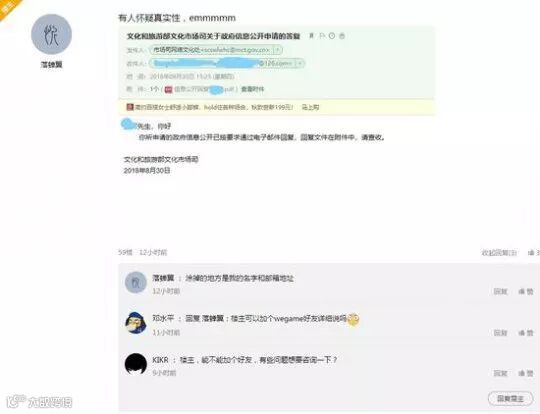The image size is (540, 414).
Task: Expand the sender address options arrow
Action: tap(277, 50)
